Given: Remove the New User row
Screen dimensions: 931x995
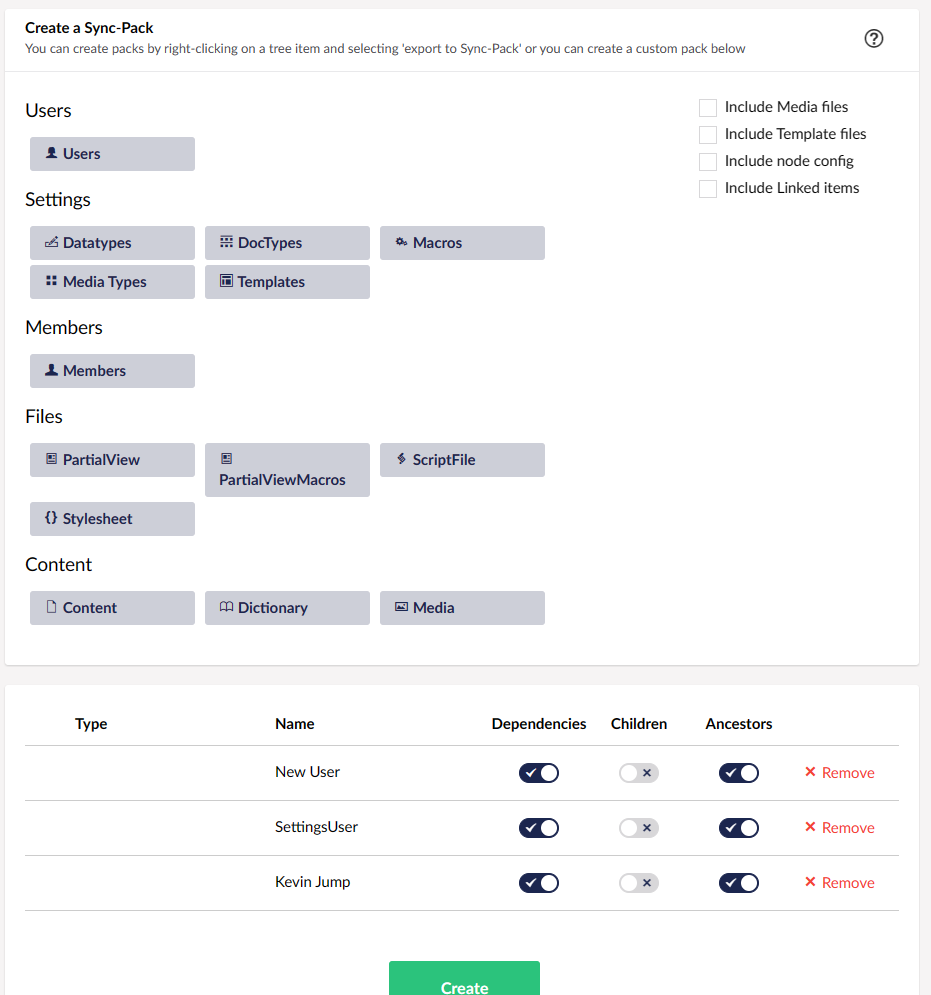Looking at the screenshot, I should pos(840,772).
